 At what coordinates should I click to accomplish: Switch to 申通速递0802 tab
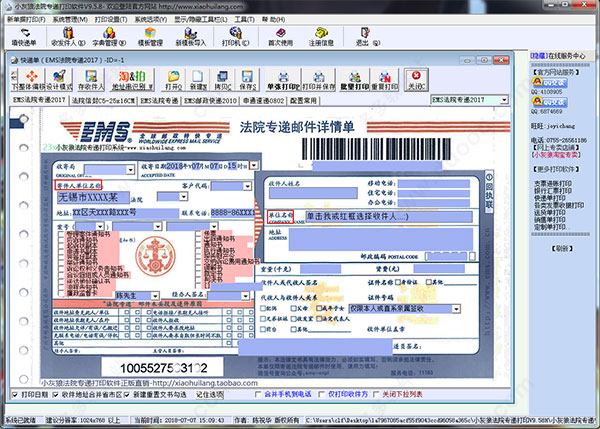(x=264, y=101)
